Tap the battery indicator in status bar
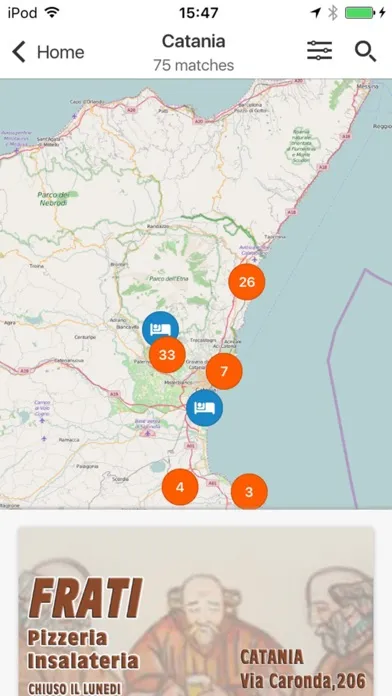This screenshot has height=696, width=392. click(360, 12)
